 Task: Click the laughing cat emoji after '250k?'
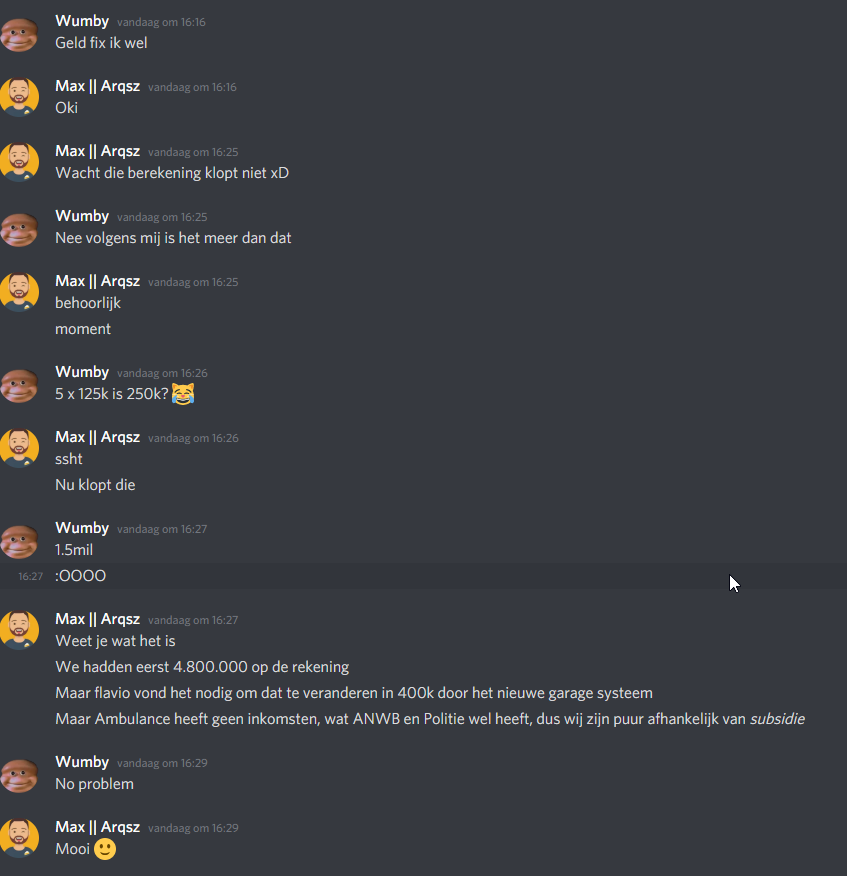click(183, 394)
